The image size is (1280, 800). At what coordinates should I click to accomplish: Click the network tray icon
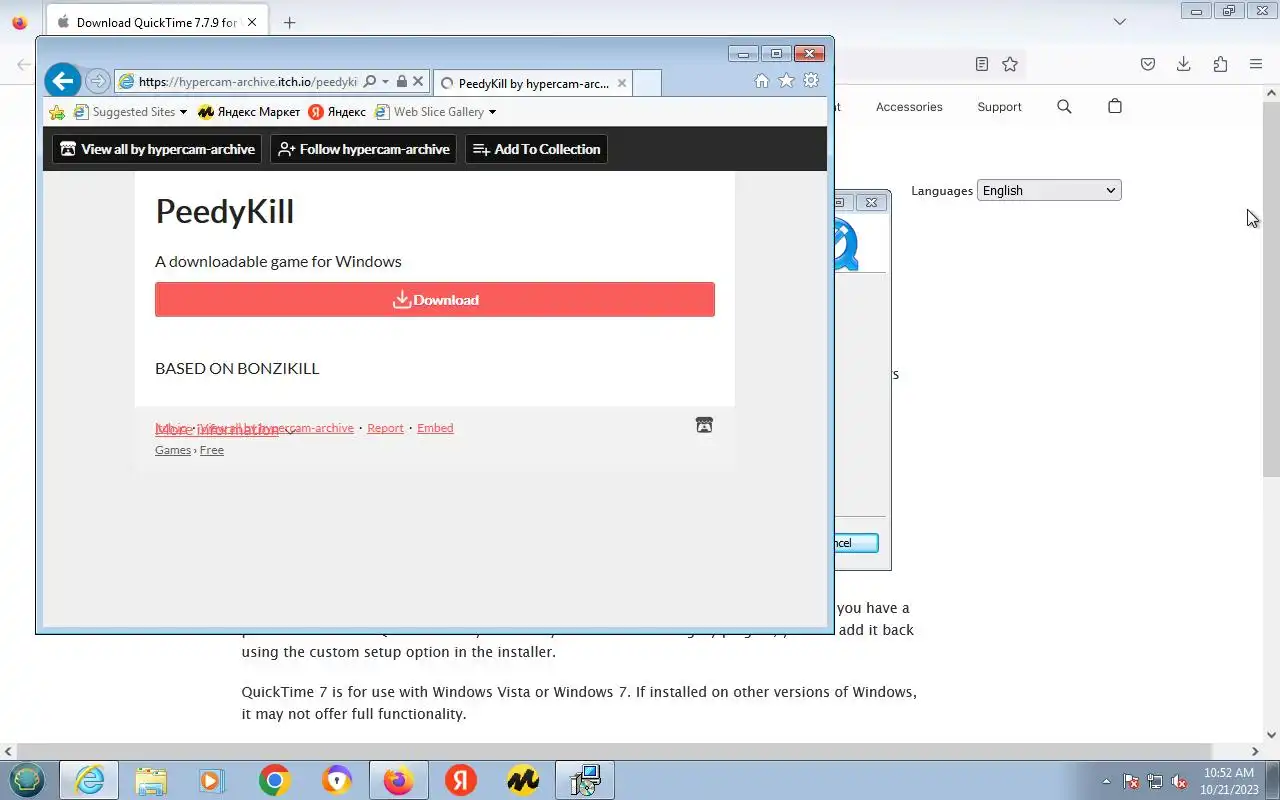click(x=1155, y=781)
